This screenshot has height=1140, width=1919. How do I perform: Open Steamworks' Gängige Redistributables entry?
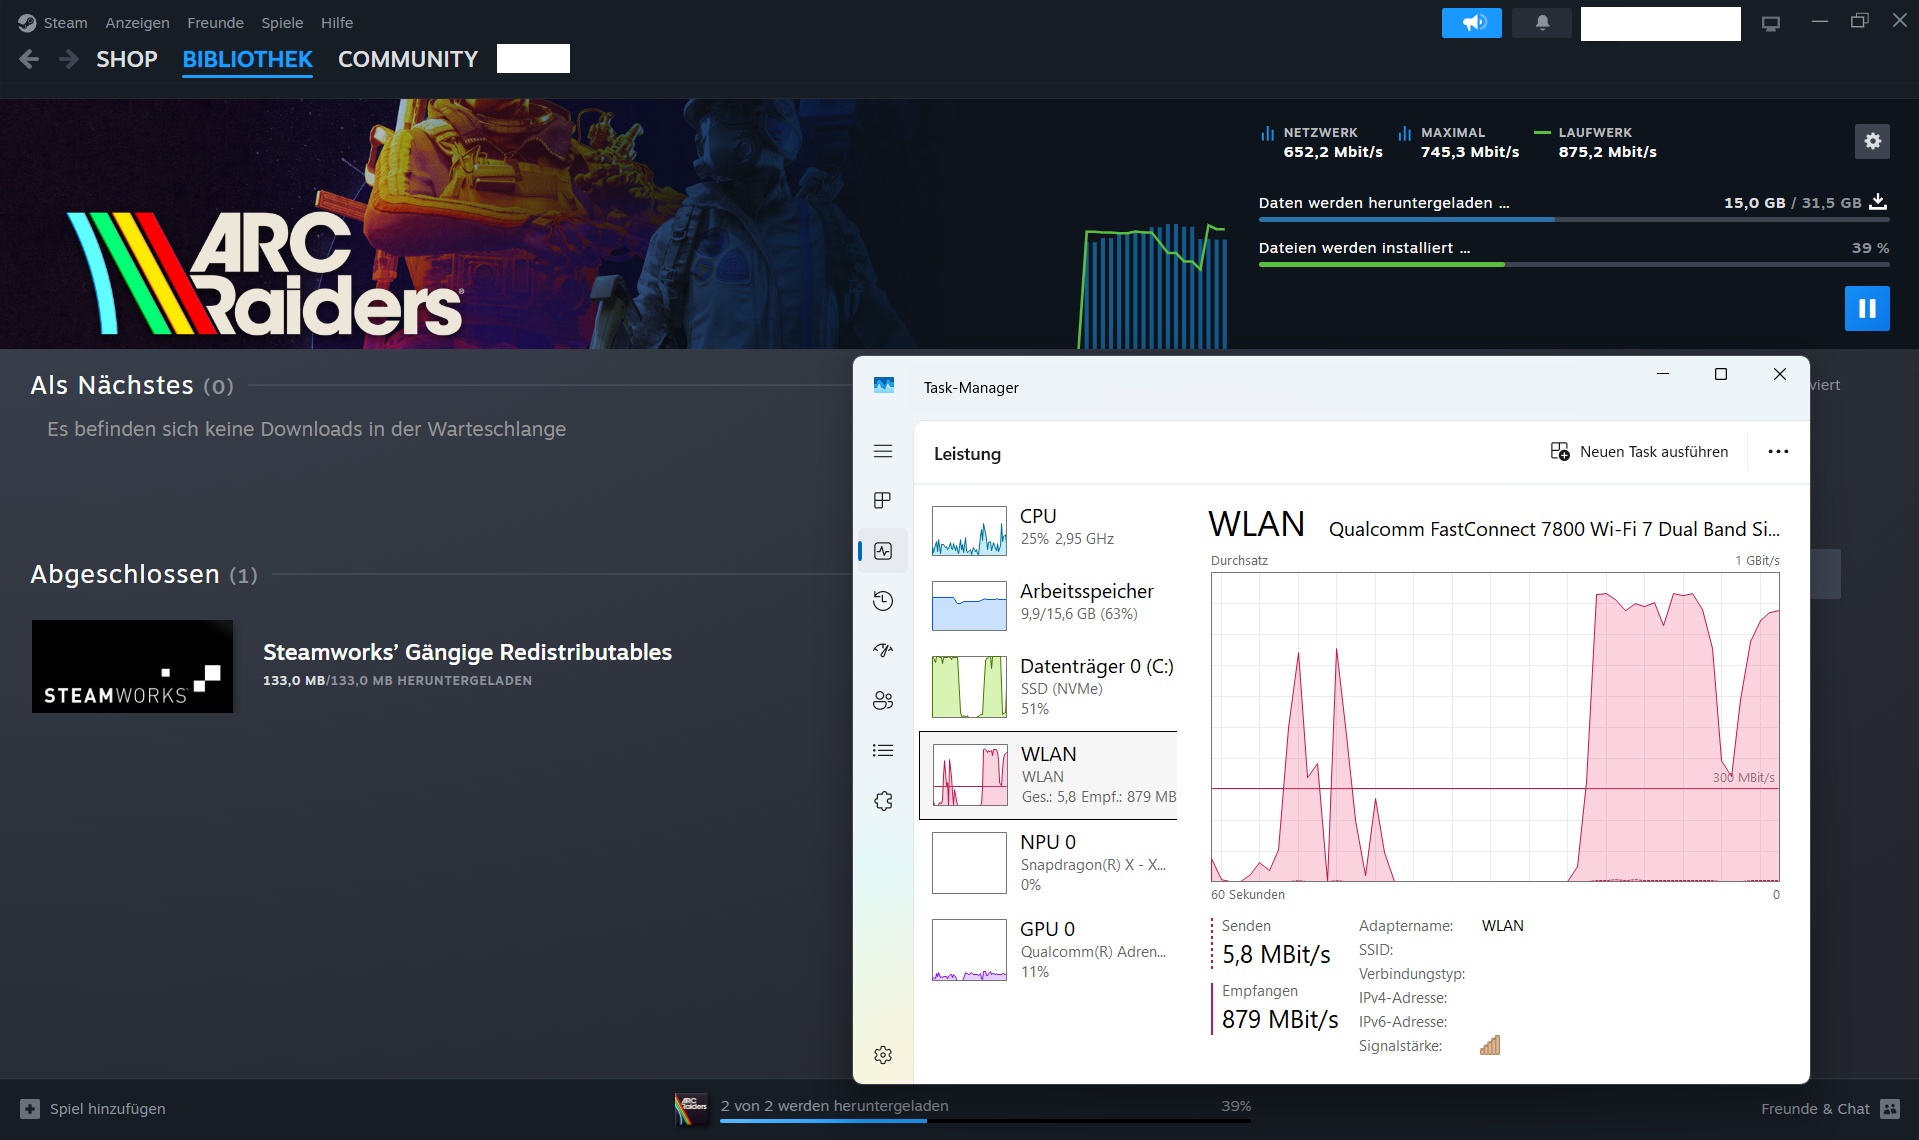(x=467, y=652)
